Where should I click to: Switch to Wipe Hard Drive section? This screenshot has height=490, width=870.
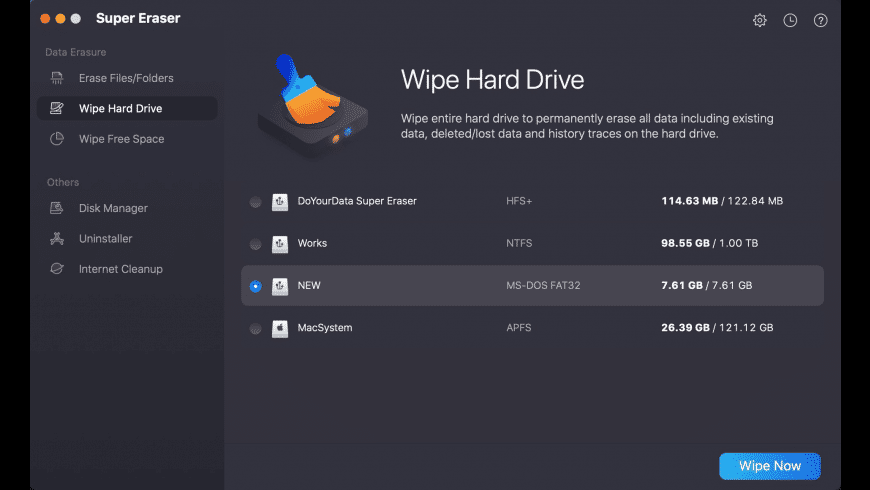pos(127,108)
